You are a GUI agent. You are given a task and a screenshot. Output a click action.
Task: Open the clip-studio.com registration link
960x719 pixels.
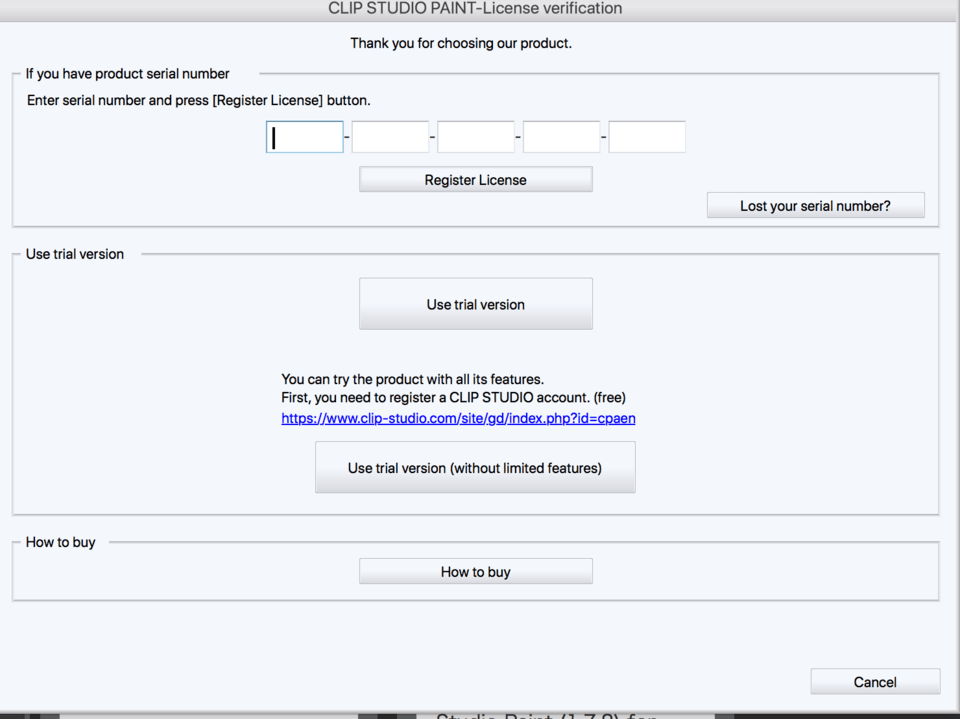pos(458,418)
